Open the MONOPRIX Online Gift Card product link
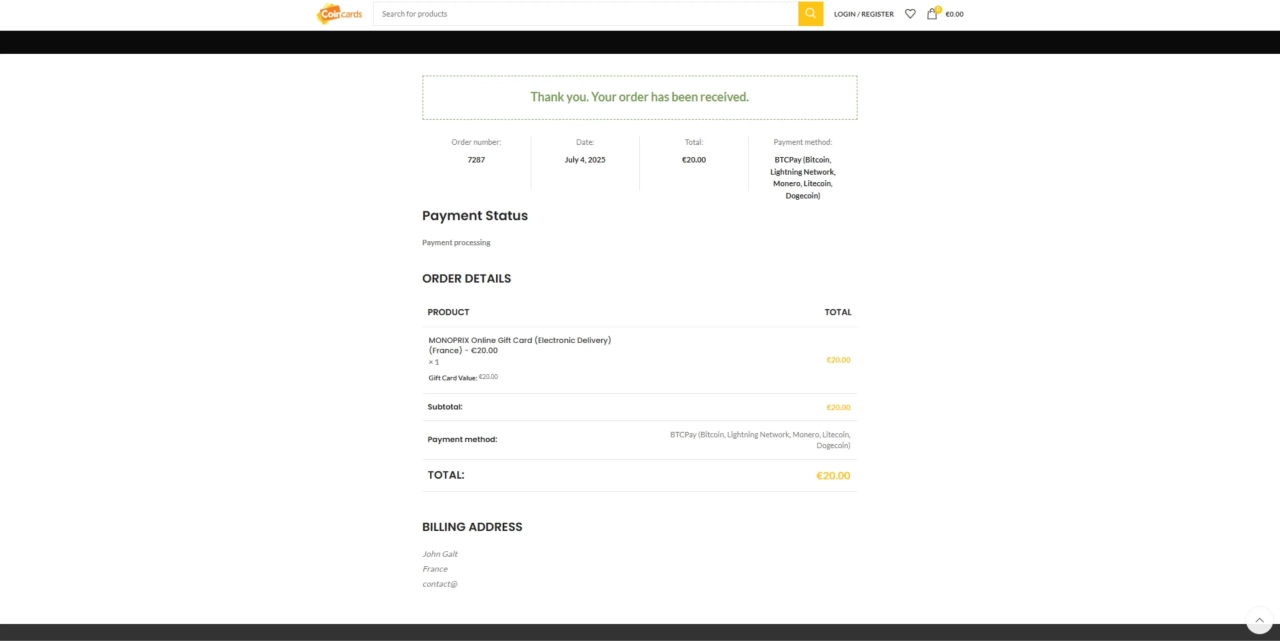This screenshot has height=641, width=1280. pyautogui.click(x=519, y=345)
